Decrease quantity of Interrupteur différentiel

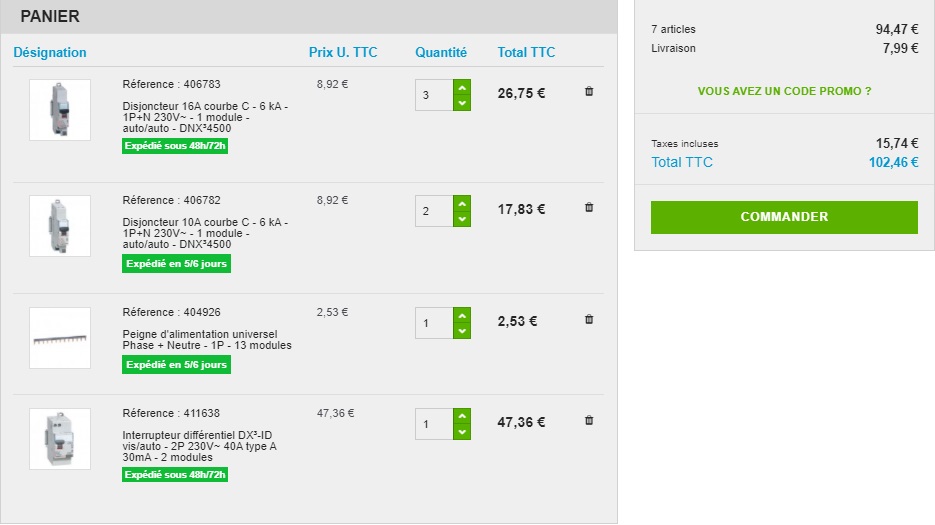pyautogui.click(x=461, y=431)
